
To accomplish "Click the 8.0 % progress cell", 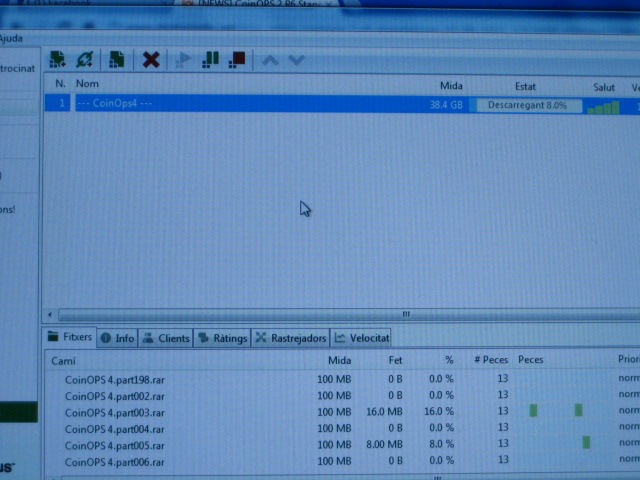I will click(x=441, y=444).
